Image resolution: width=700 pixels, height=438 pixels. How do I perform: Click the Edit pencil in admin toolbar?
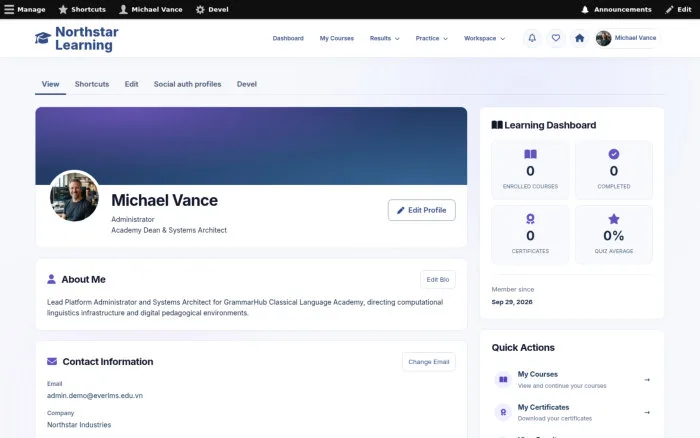(x=669, y=9)
